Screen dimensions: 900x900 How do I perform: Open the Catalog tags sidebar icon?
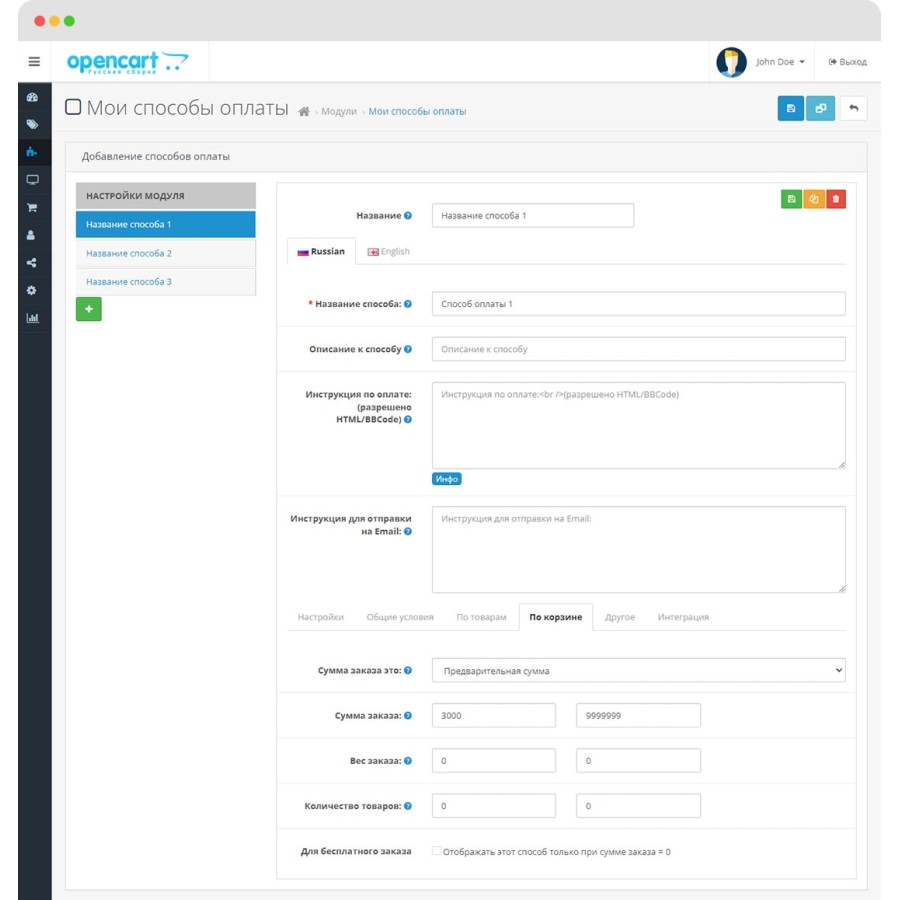(x=32, y=125)
